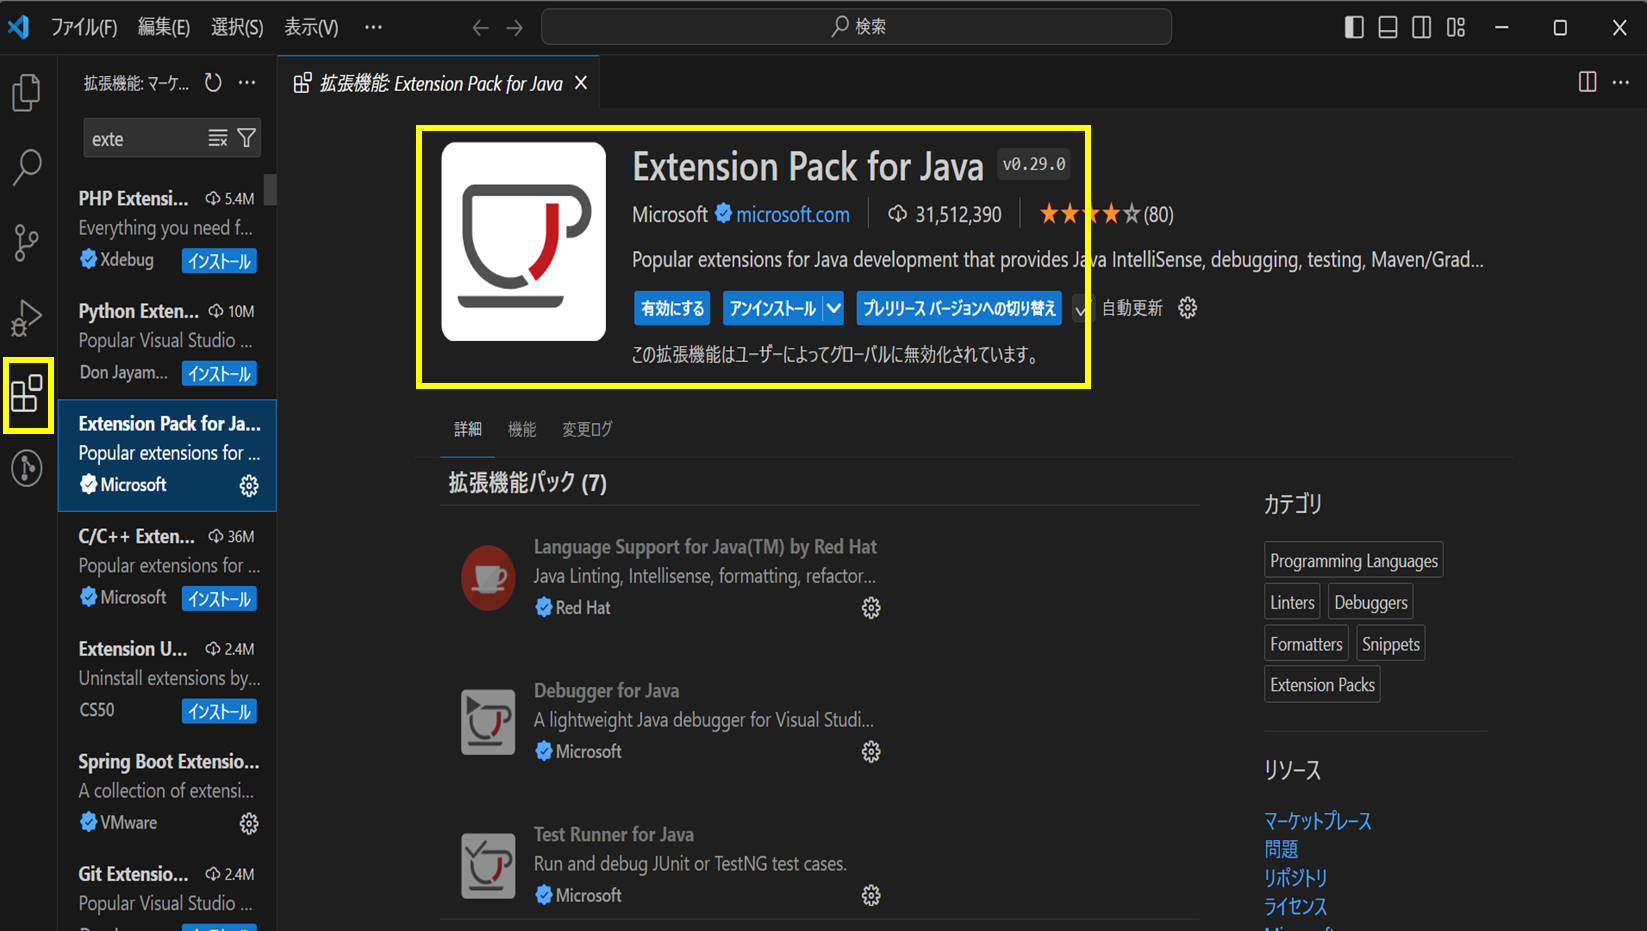Open the Explorer view in activity bar

click(x=27, y=93)
